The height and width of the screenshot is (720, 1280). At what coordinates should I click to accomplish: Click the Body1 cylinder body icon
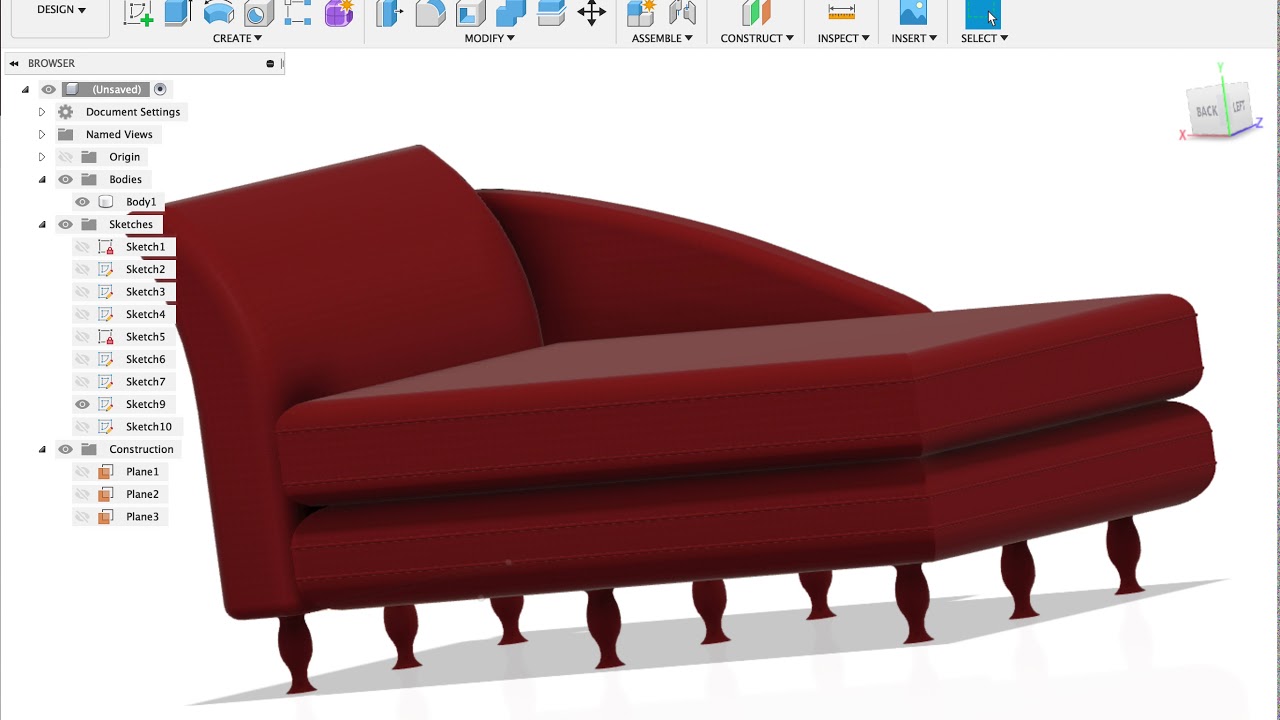(x=106, y=202)
